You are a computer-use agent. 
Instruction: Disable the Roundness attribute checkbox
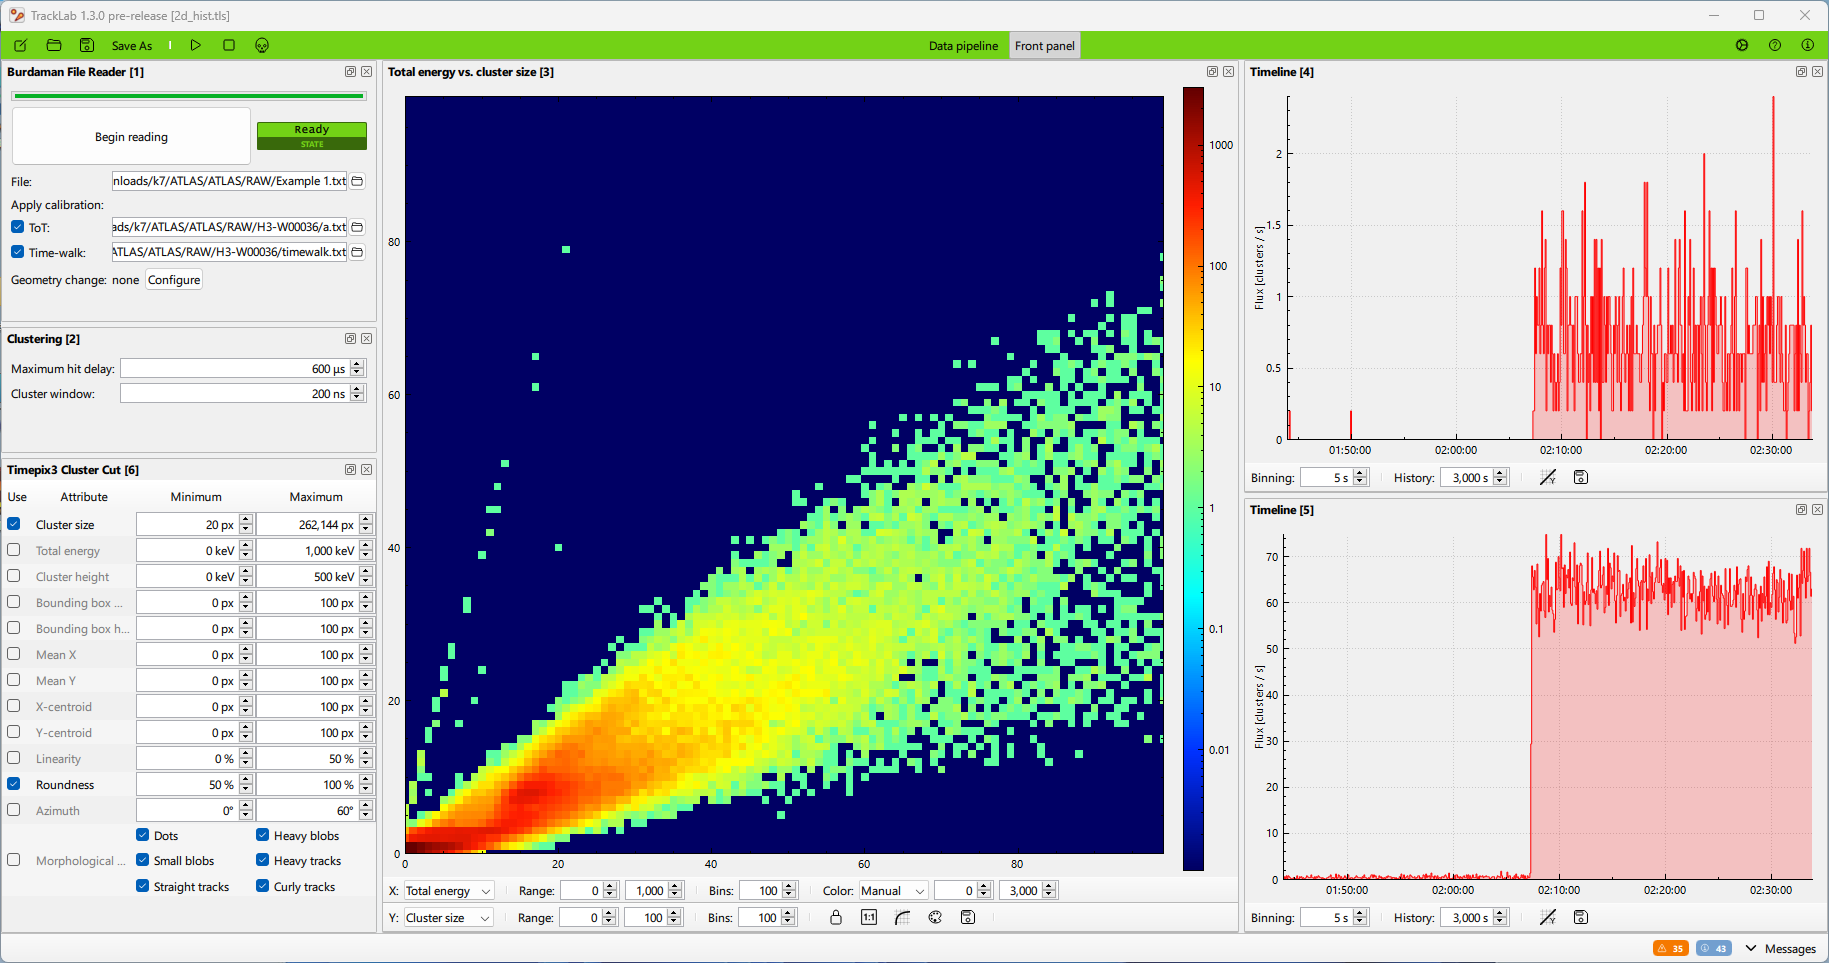[14, 784]
